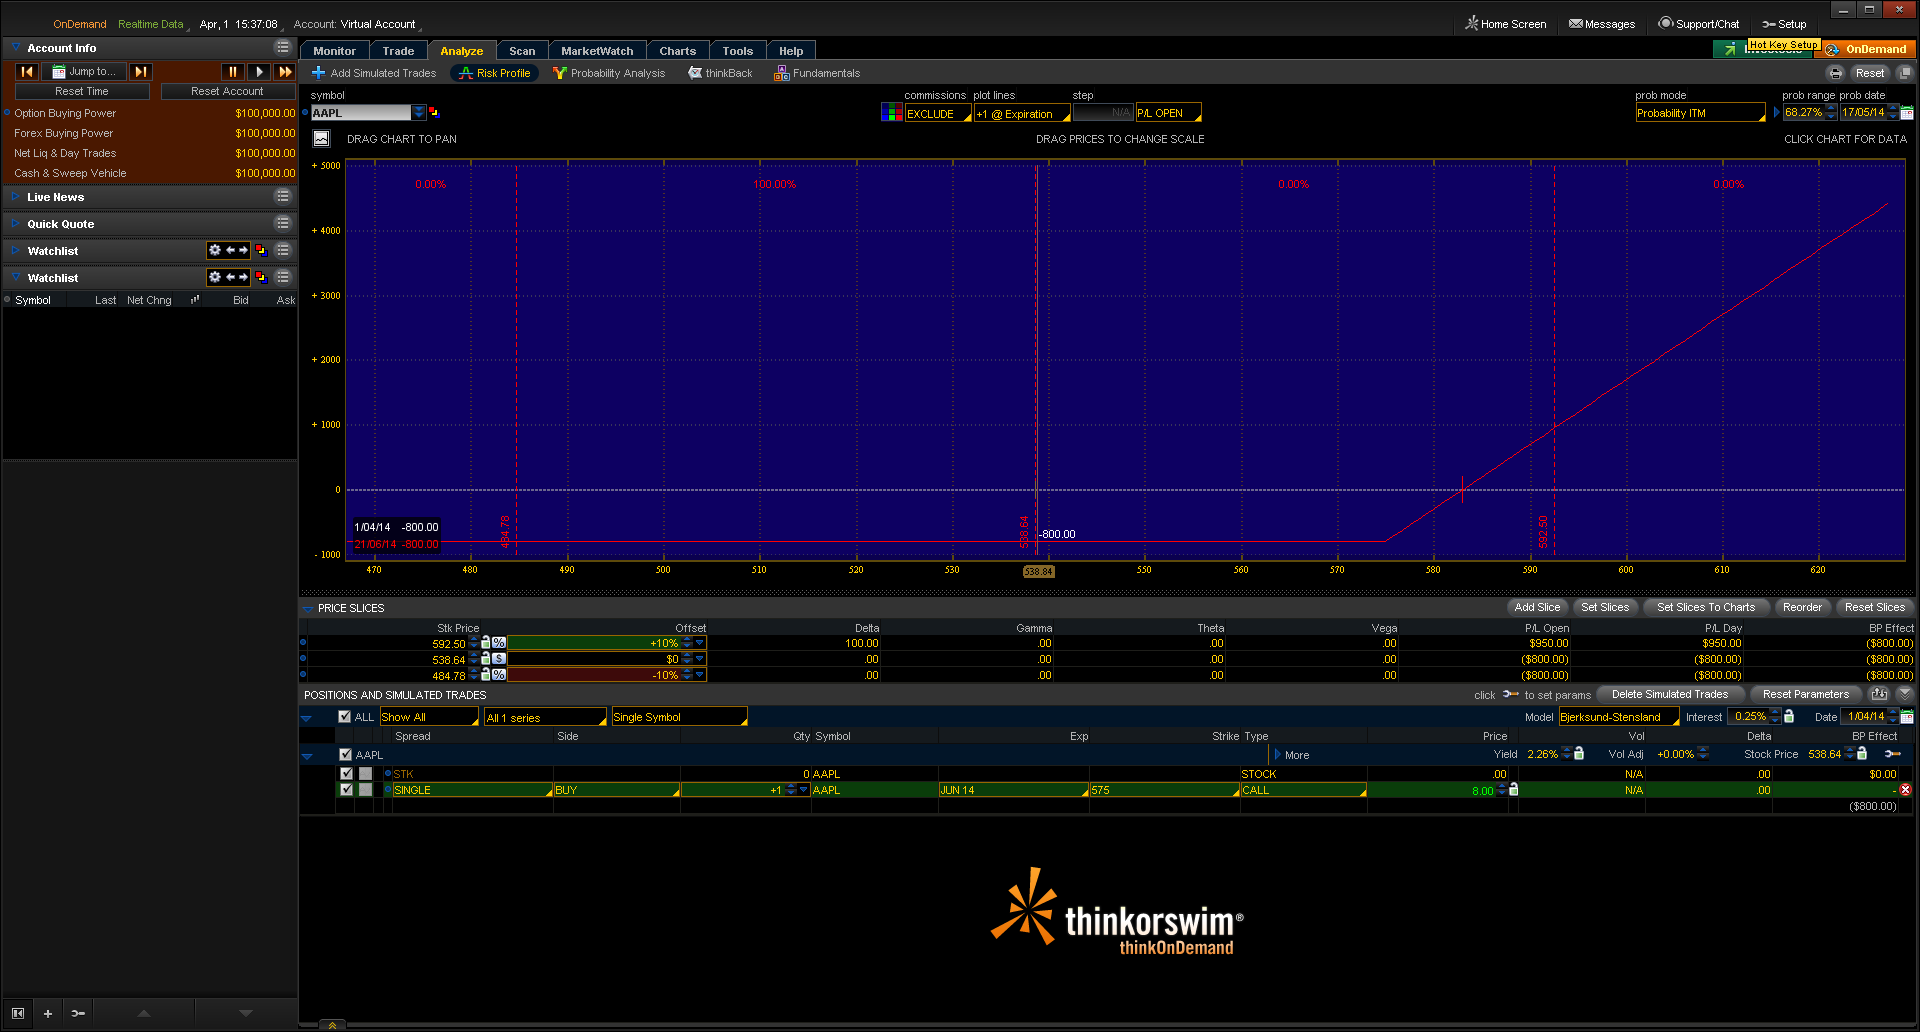Toggle the AAPL group checkbox
Screen dimensions: 1920x1032
(346, 755)
